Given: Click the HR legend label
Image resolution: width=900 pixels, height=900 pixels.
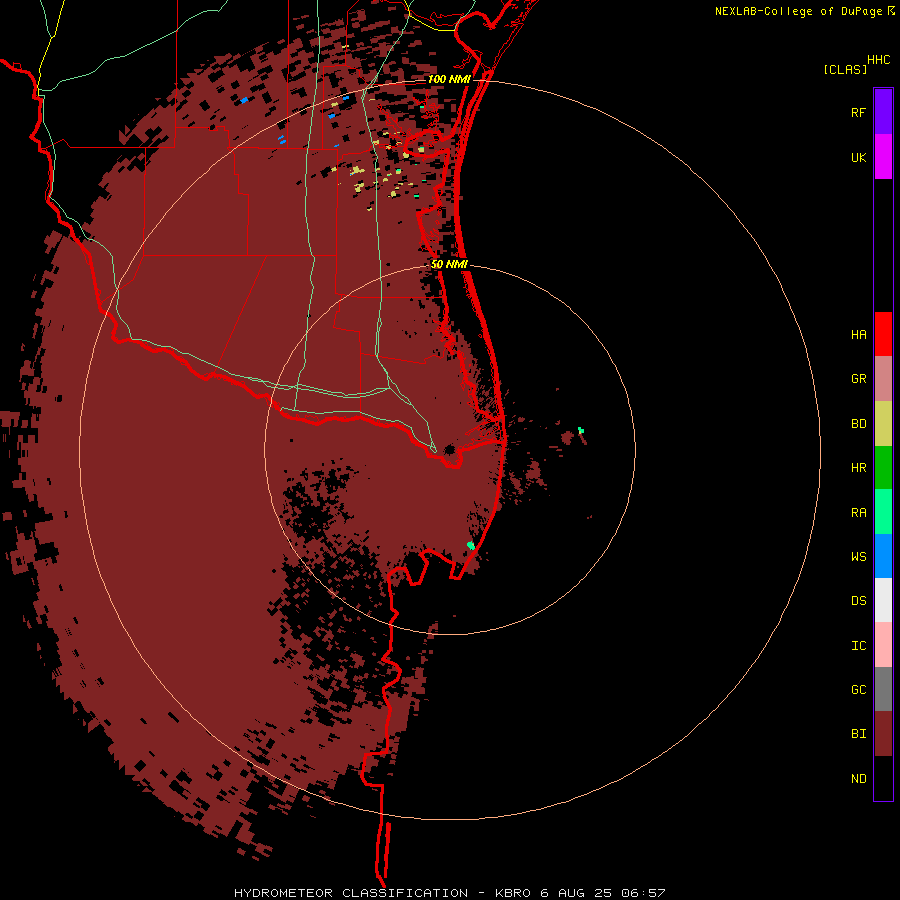Looking at the screenshot, I should [x=858, y=468].
